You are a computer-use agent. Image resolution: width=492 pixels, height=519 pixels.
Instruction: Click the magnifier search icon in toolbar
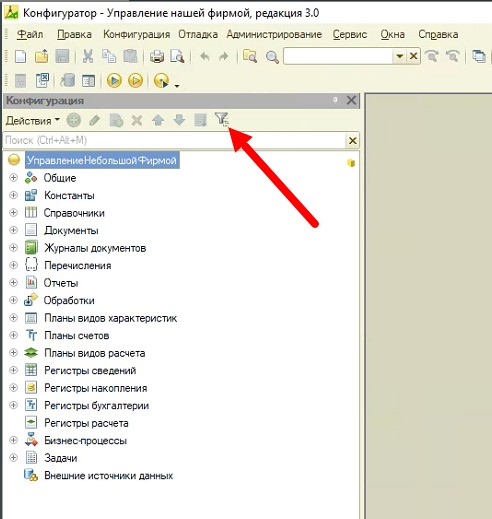coord(272,57)
